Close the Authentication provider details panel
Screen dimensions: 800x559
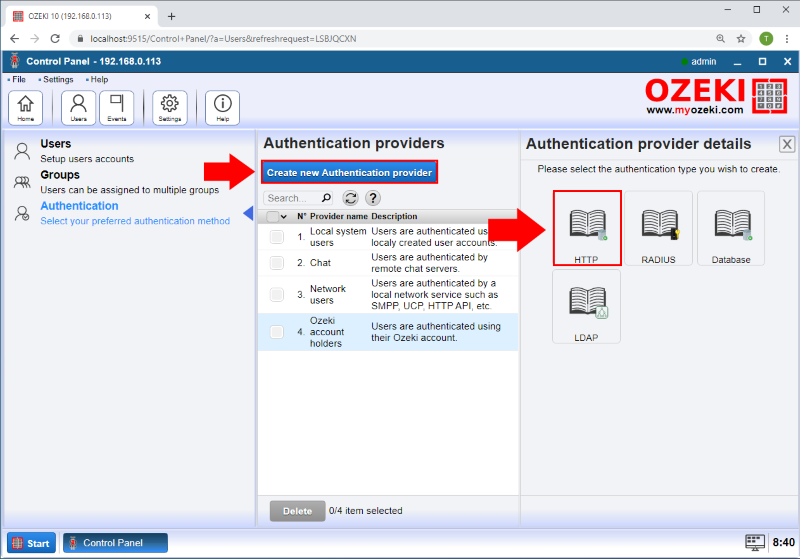[787, 144]
